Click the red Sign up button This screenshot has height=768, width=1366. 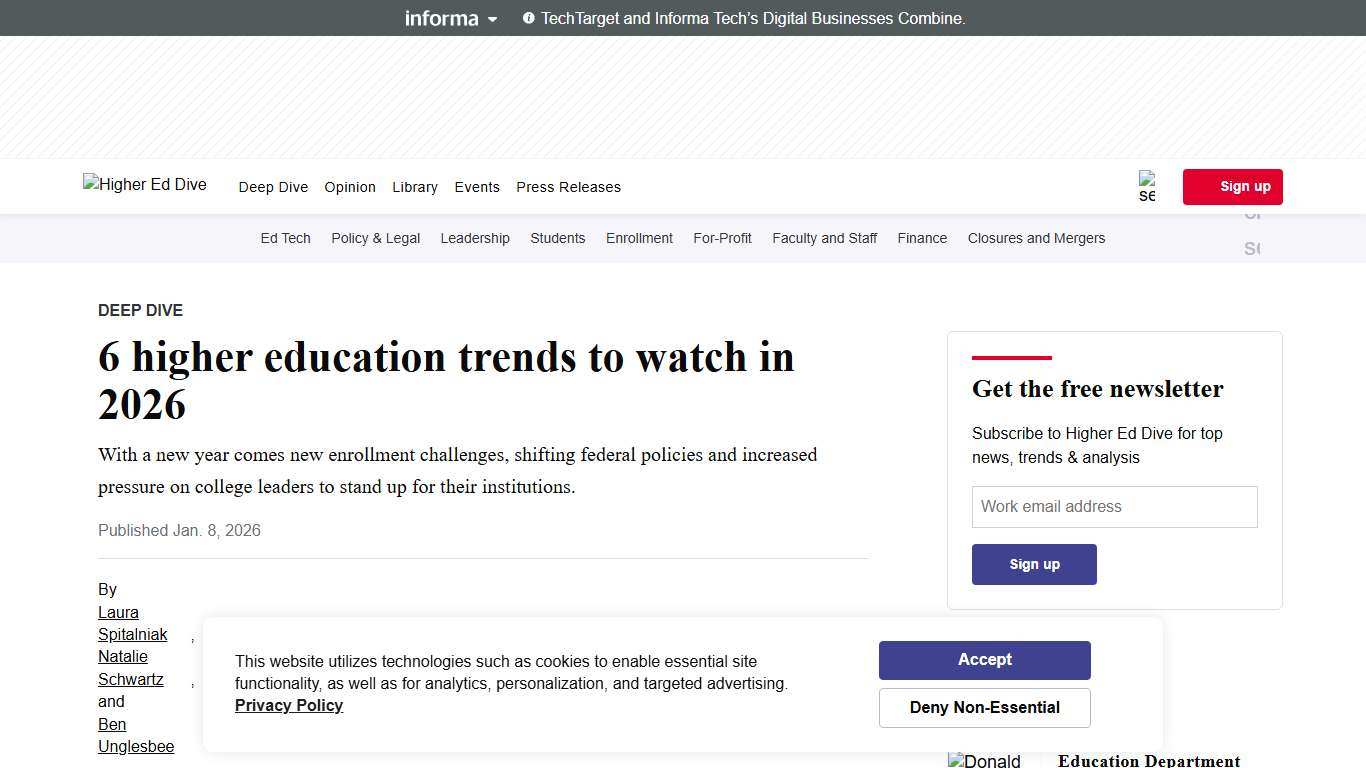pos(1232,186)
